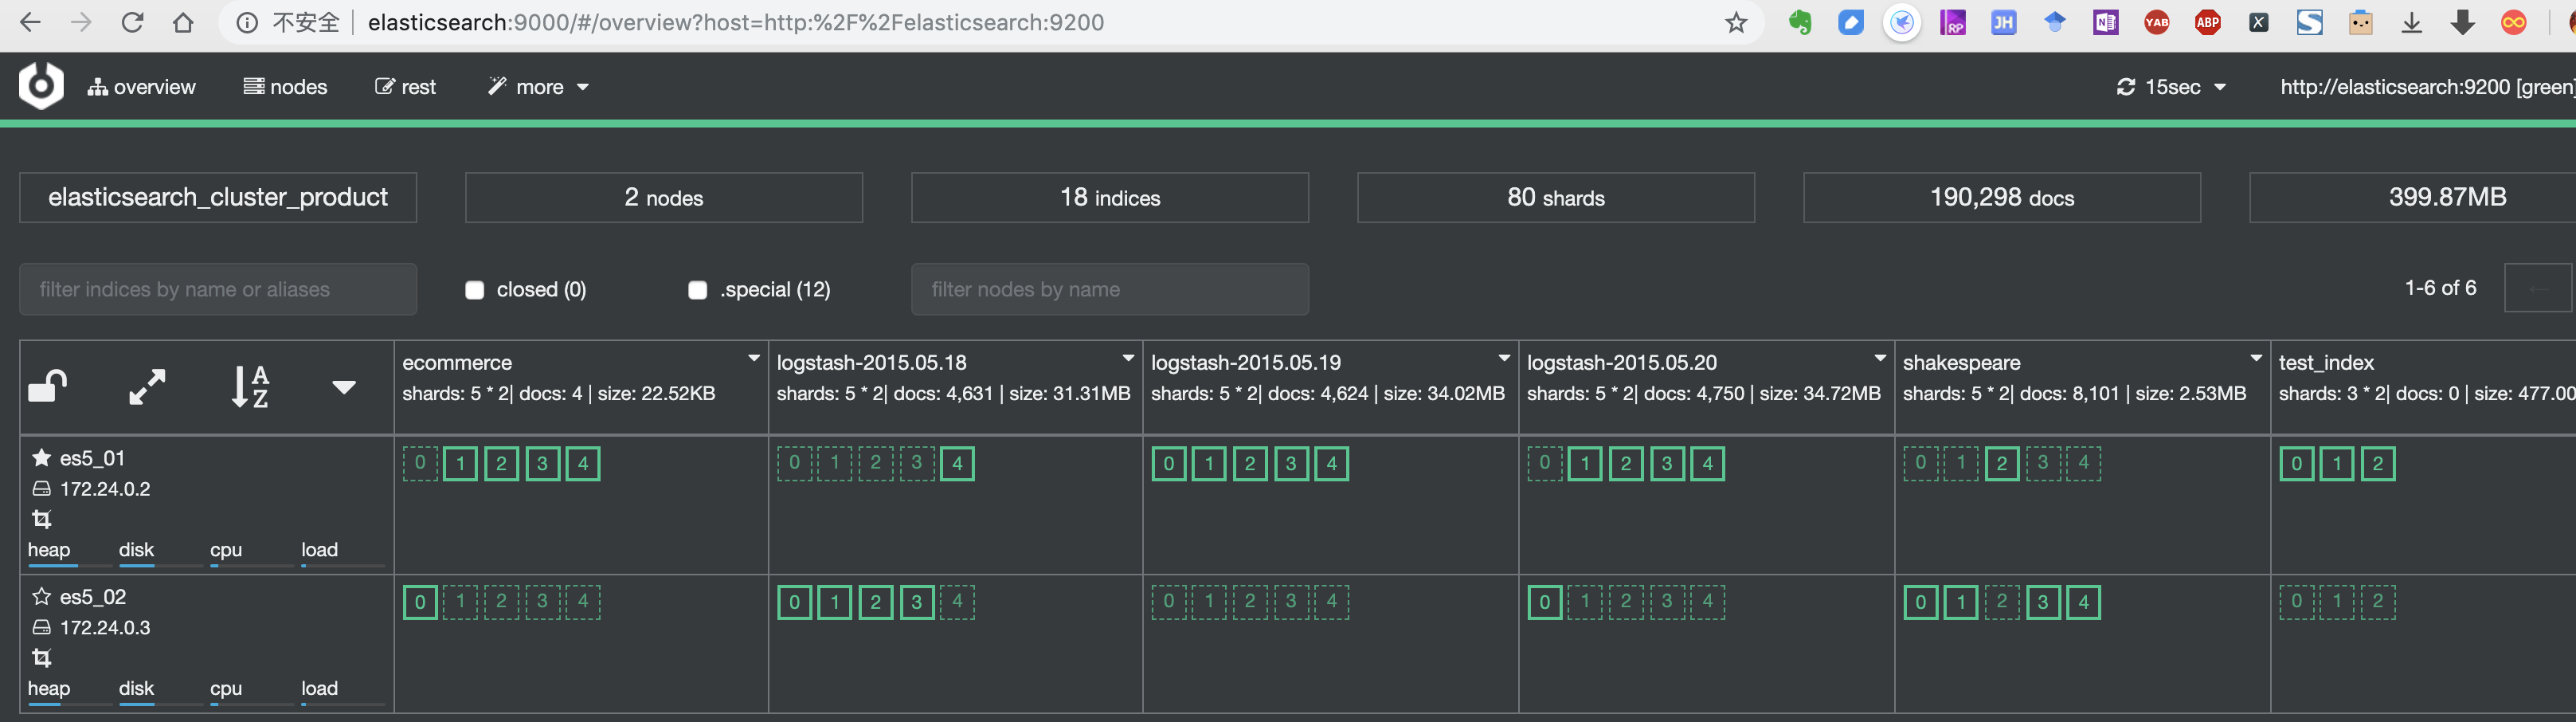The image size is (2576, 722).
Task: Open the ecommerce index dropdown arrow
Action: [x=754, y=358]
